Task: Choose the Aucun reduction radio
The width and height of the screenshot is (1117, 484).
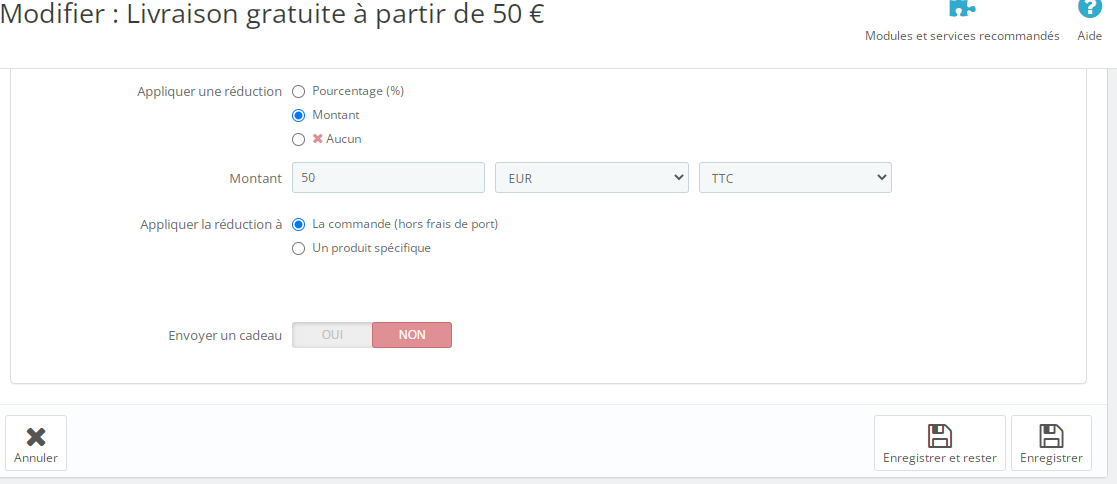Action: pyautogui.click(x=298, y=140)
